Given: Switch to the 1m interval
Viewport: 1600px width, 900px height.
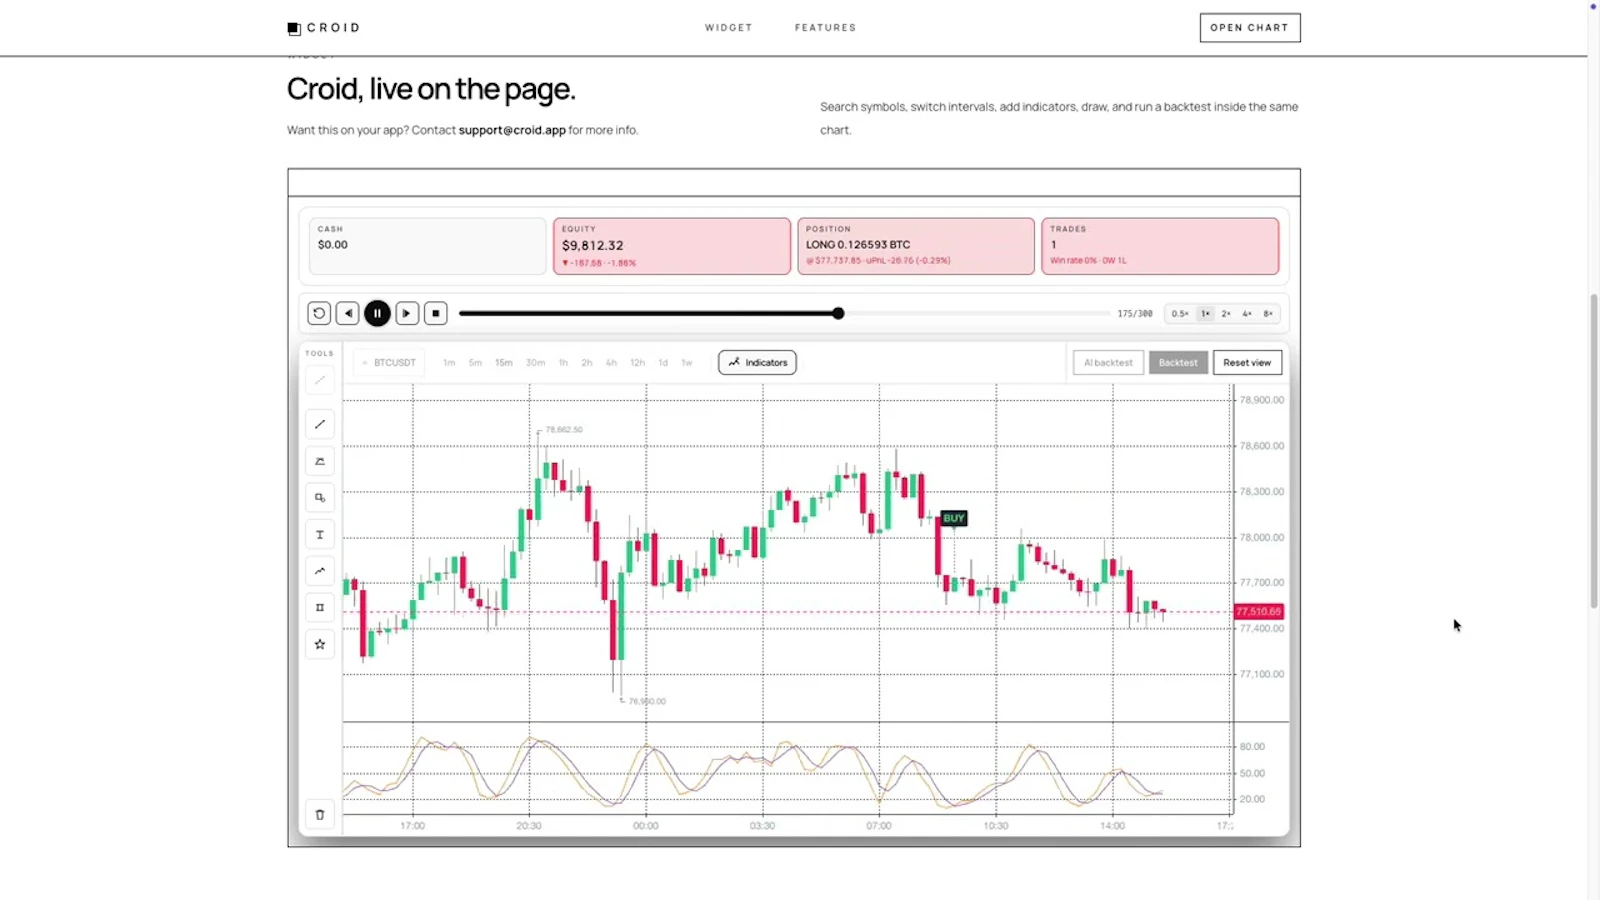Looking at the screenshot, I should (x=449, y=363).
